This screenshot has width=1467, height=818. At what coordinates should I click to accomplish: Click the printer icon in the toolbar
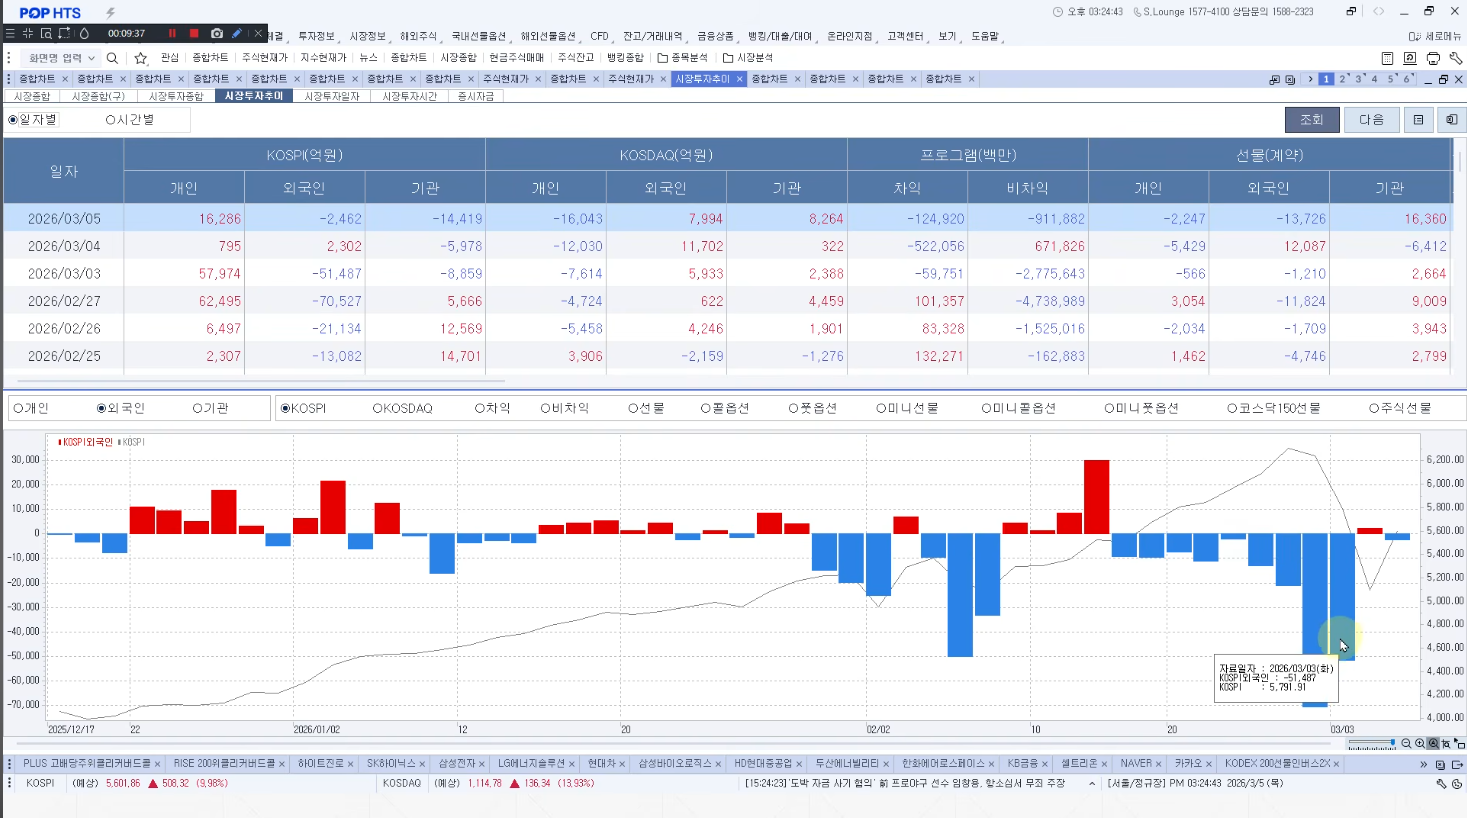(x=1433, y=58)
